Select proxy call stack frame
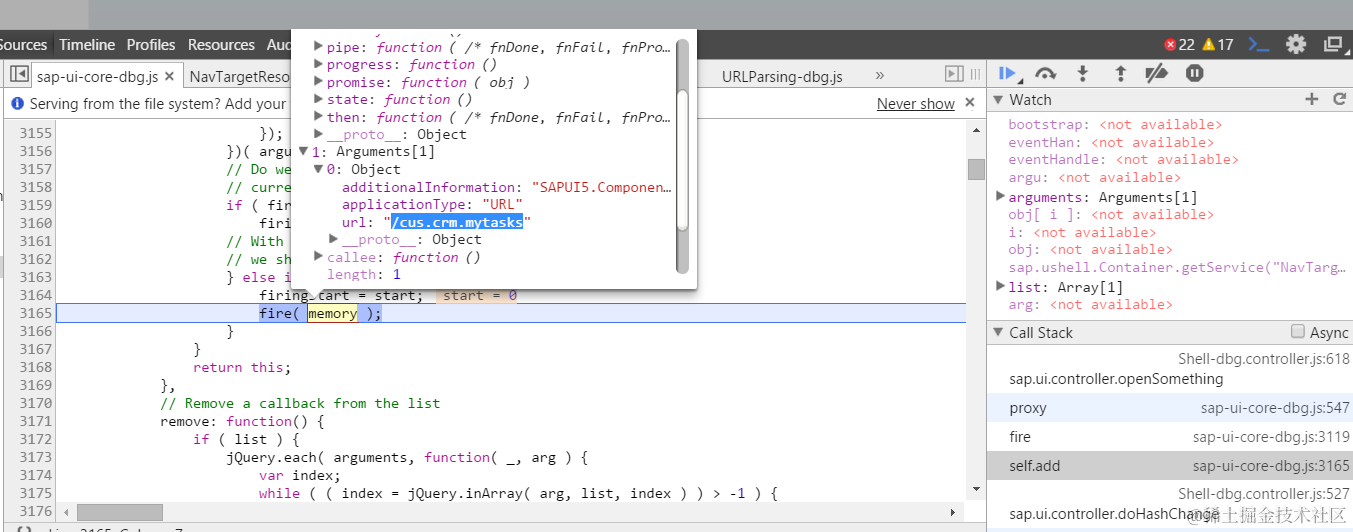This screenshot has width=1353, height=532. coord(1168,407)
